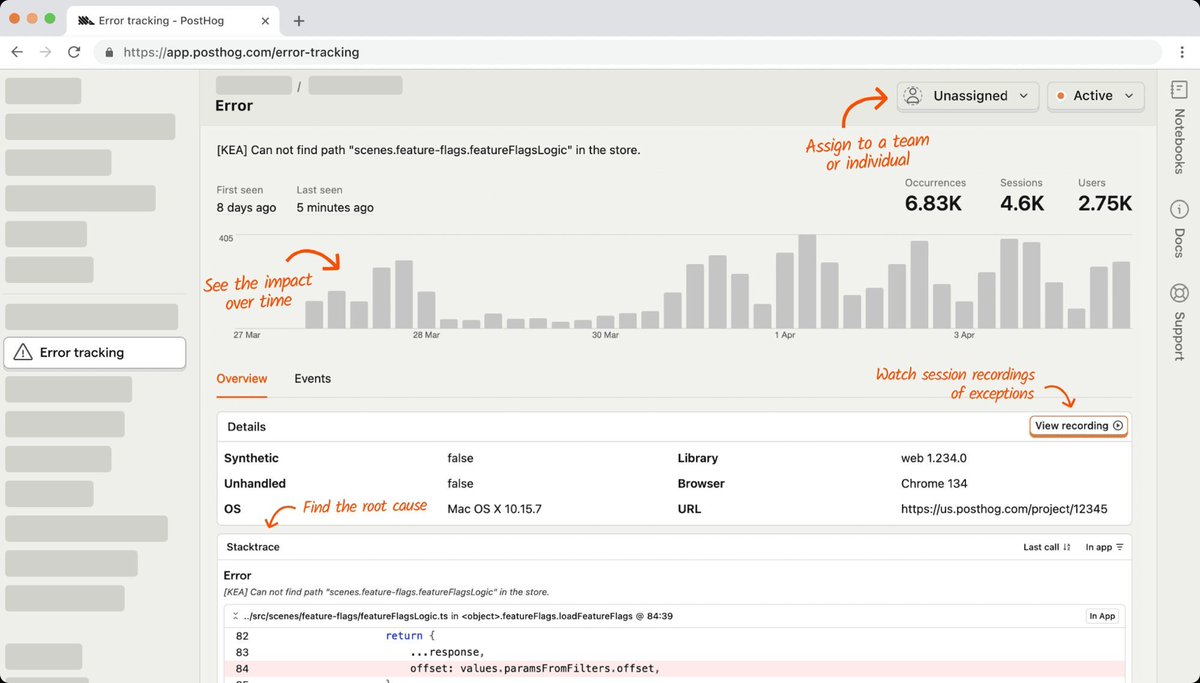Image resolution: width=1200 pixels, height=683 pixels.
Task: Click the Library value web 1.234.0
Action: coord(934,458)
